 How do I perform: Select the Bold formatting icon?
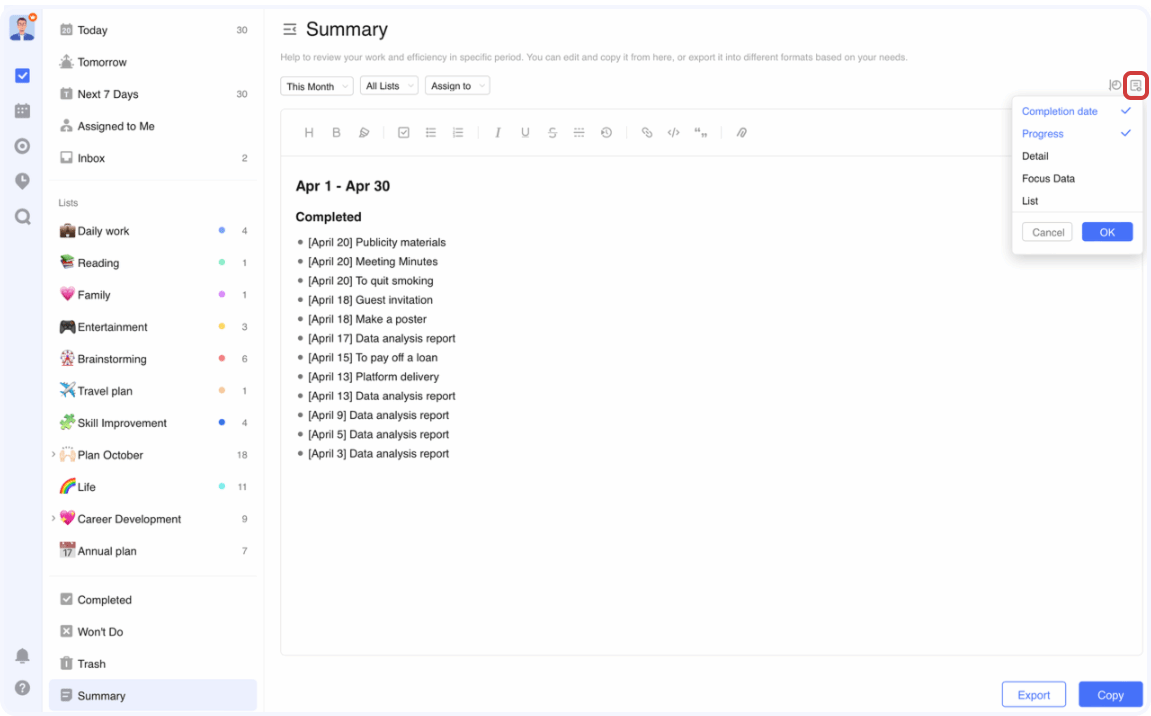pos(336,132)
